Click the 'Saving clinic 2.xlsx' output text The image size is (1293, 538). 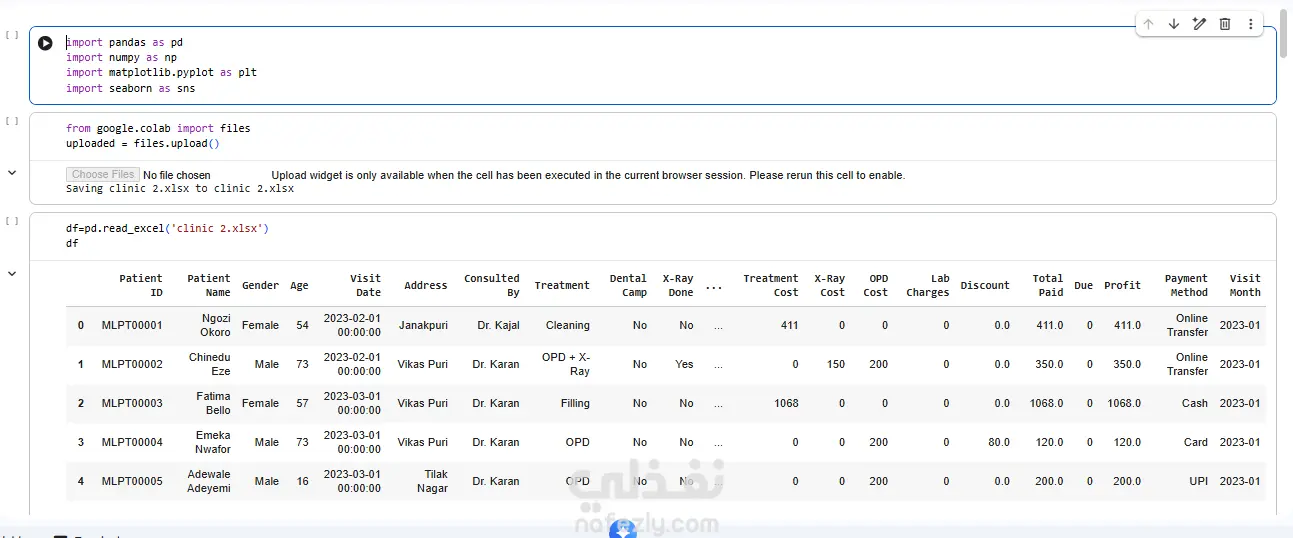(x=180, y=188)
